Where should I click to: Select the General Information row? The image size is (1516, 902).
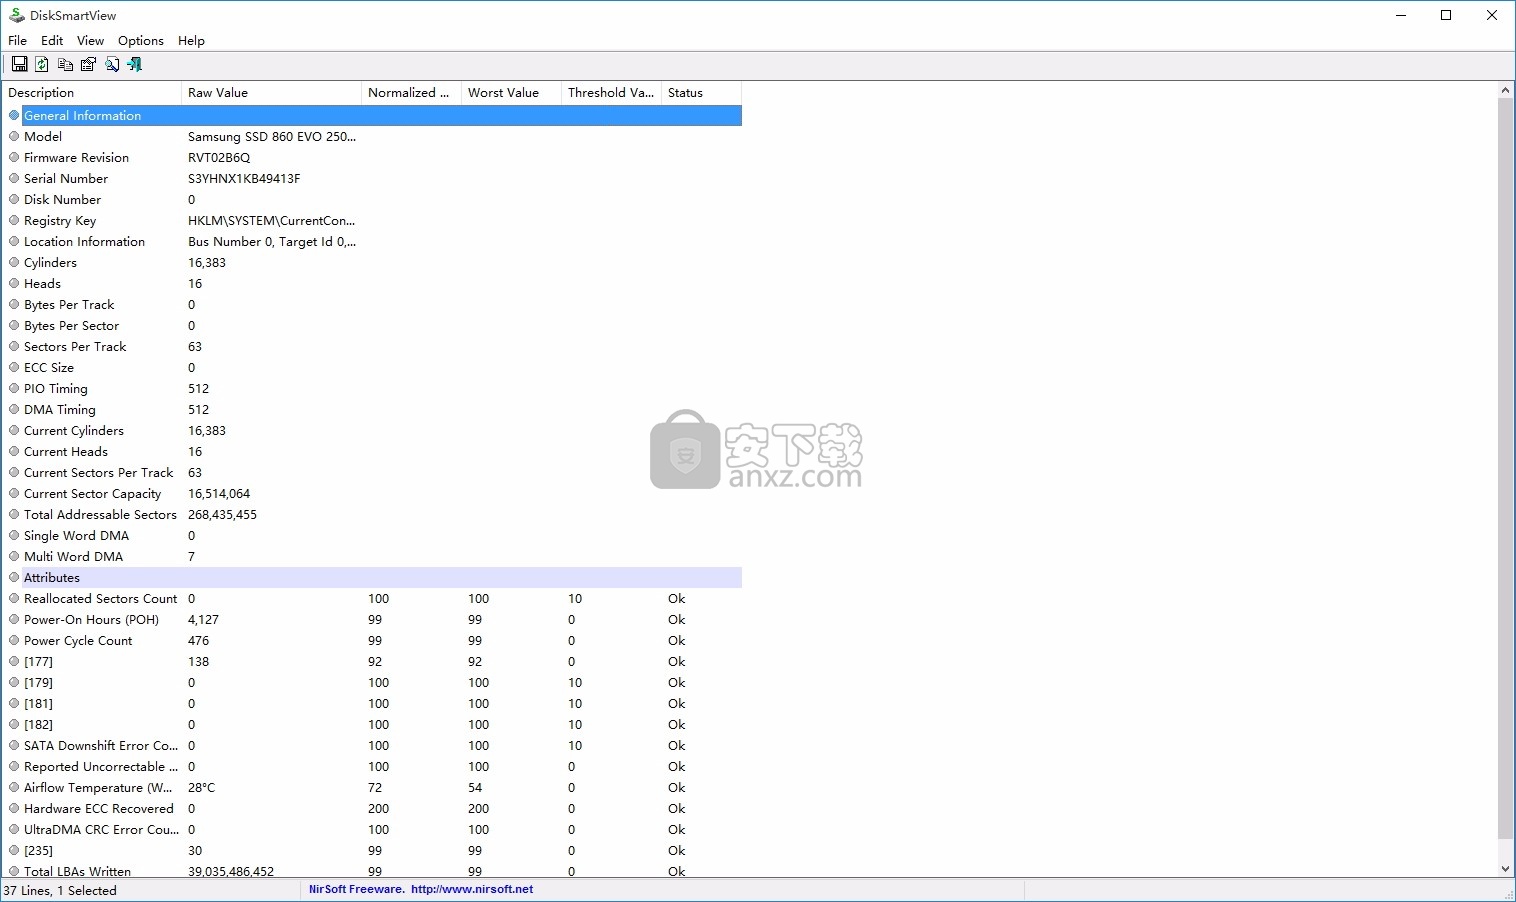tap(372, 115)
